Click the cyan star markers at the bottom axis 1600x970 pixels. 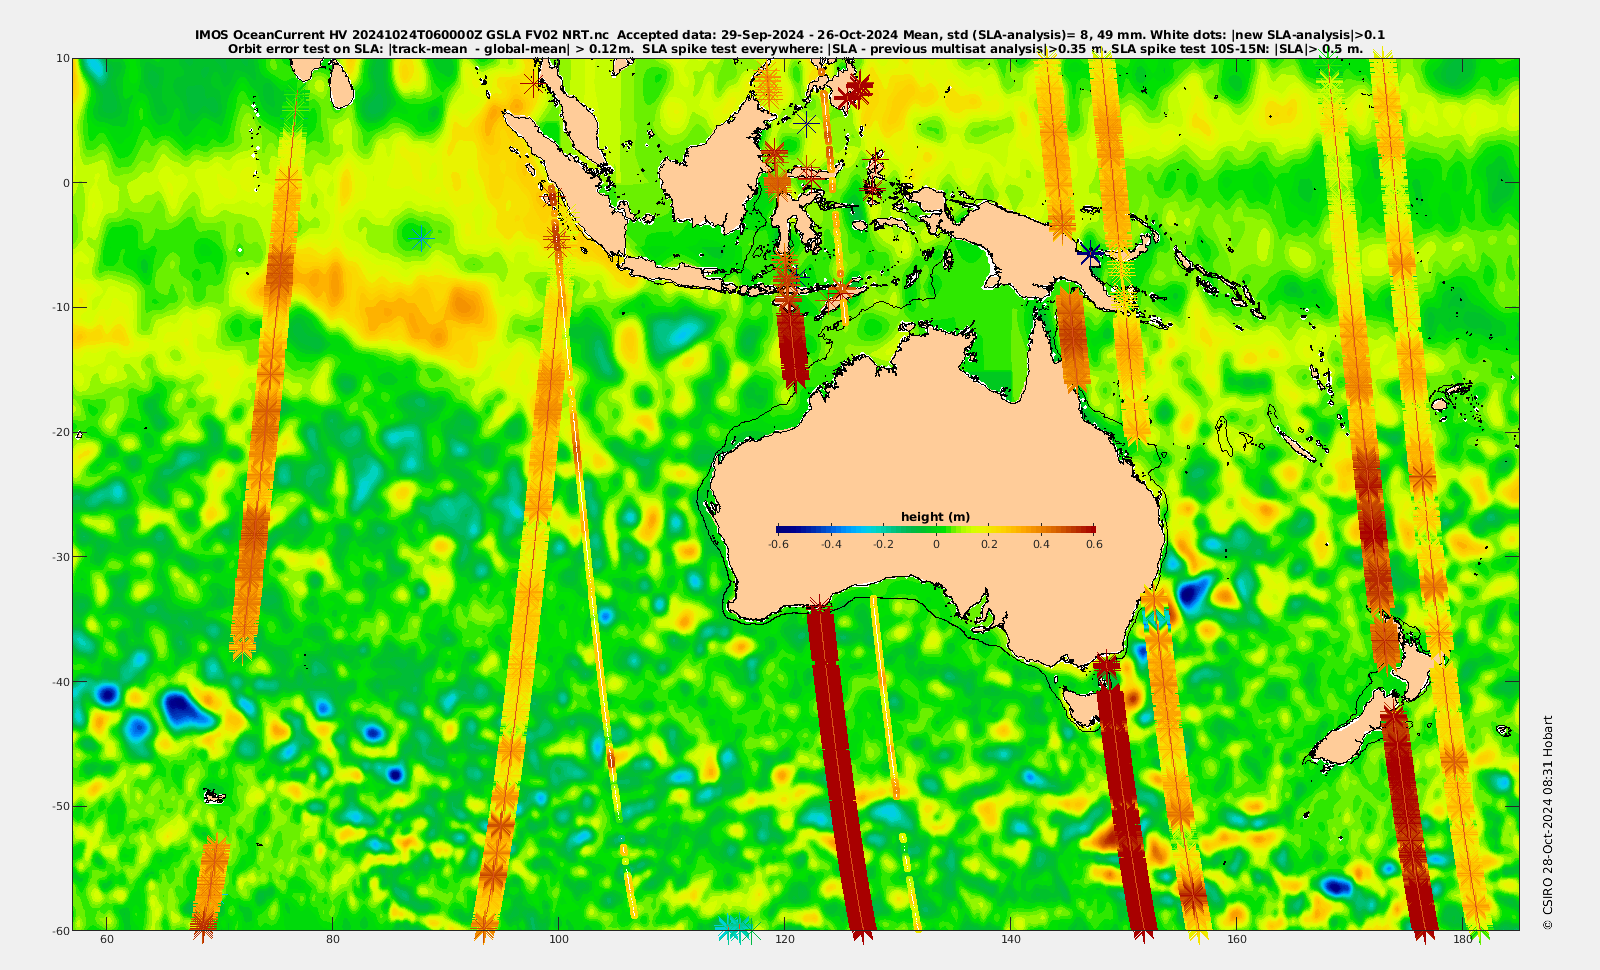pyautogui.click(x=738, y=929)
